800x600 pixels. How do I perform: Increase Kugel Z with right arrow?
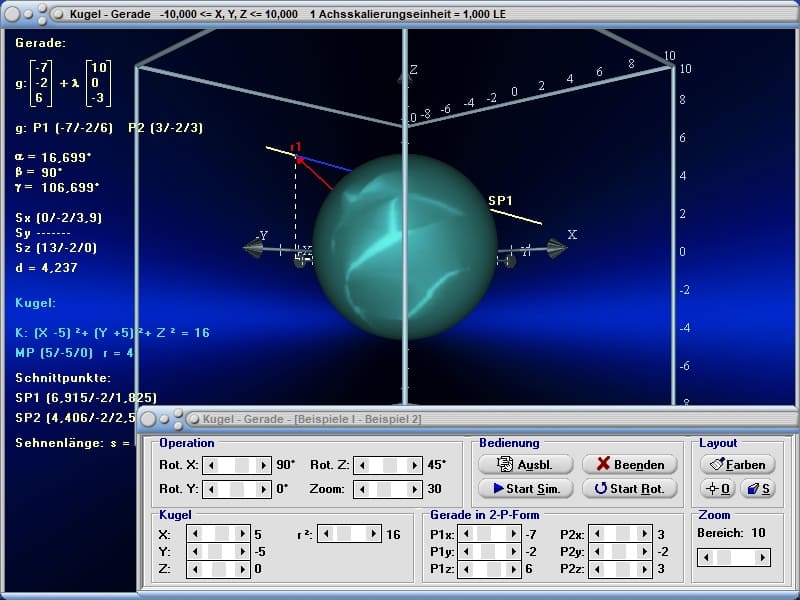tap(242, 568)
